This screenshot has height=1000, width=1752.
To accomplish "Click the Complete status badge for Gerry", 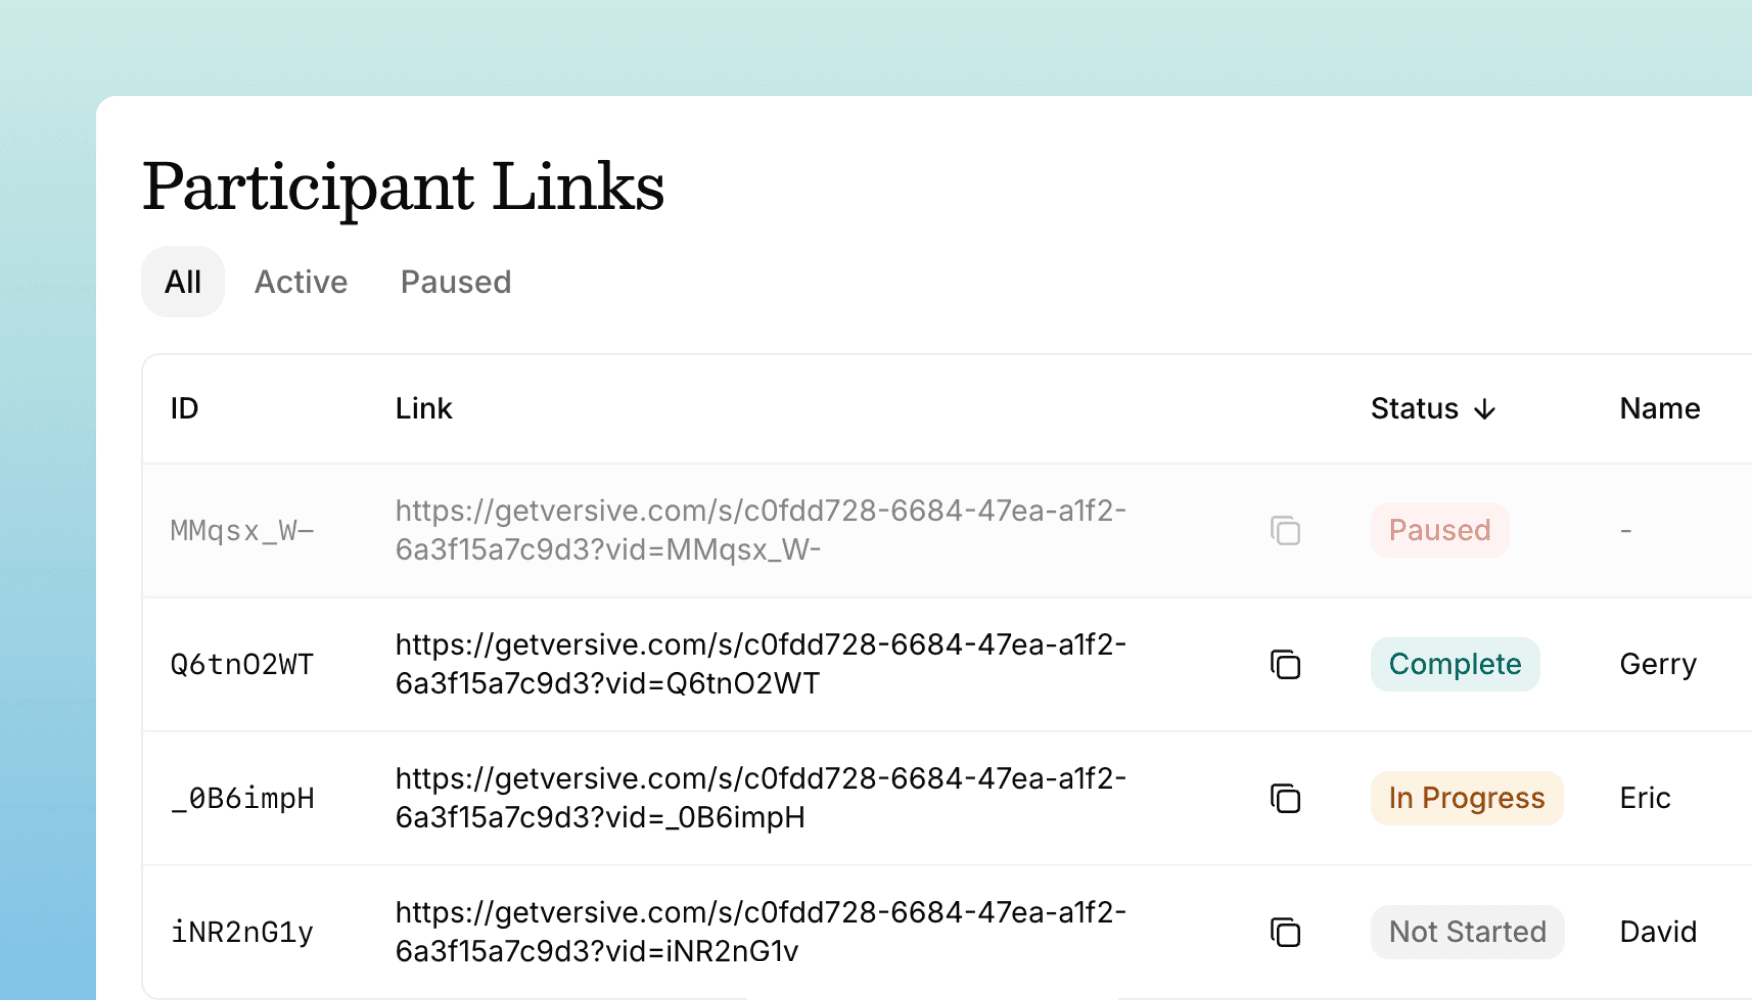I will (x=1454, y=664).
